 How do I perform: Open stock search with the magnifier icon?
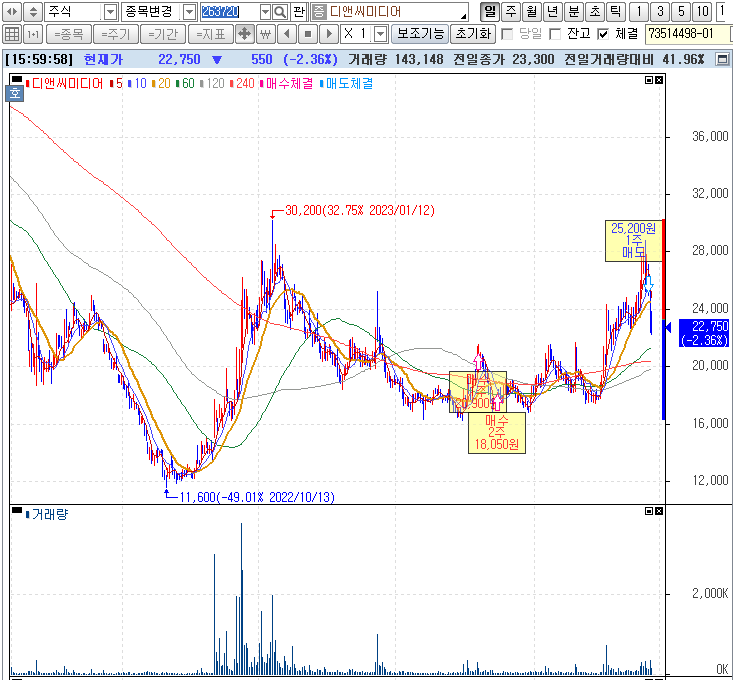pyautogui.click(x=280, y=12)
